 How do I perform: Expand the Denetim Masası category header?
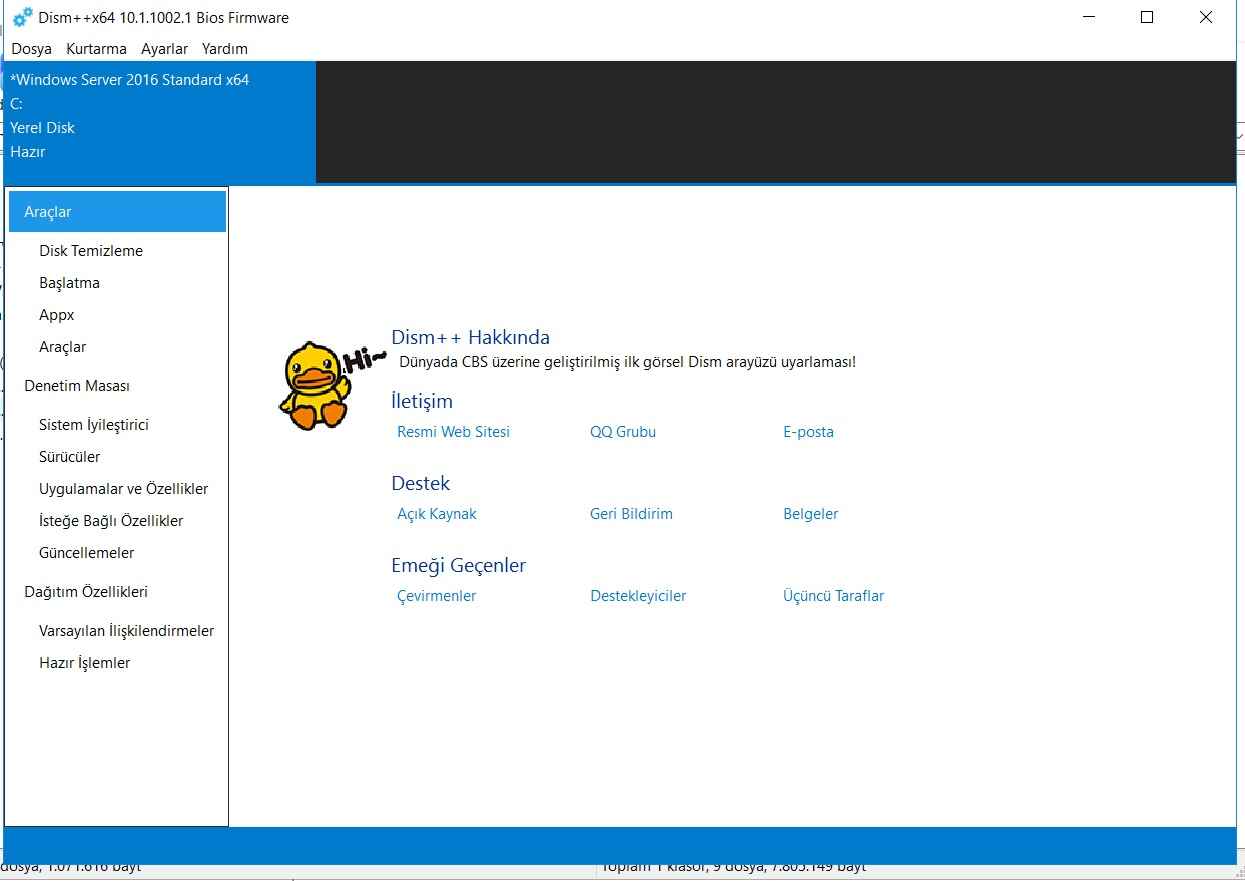coord(77,386)
